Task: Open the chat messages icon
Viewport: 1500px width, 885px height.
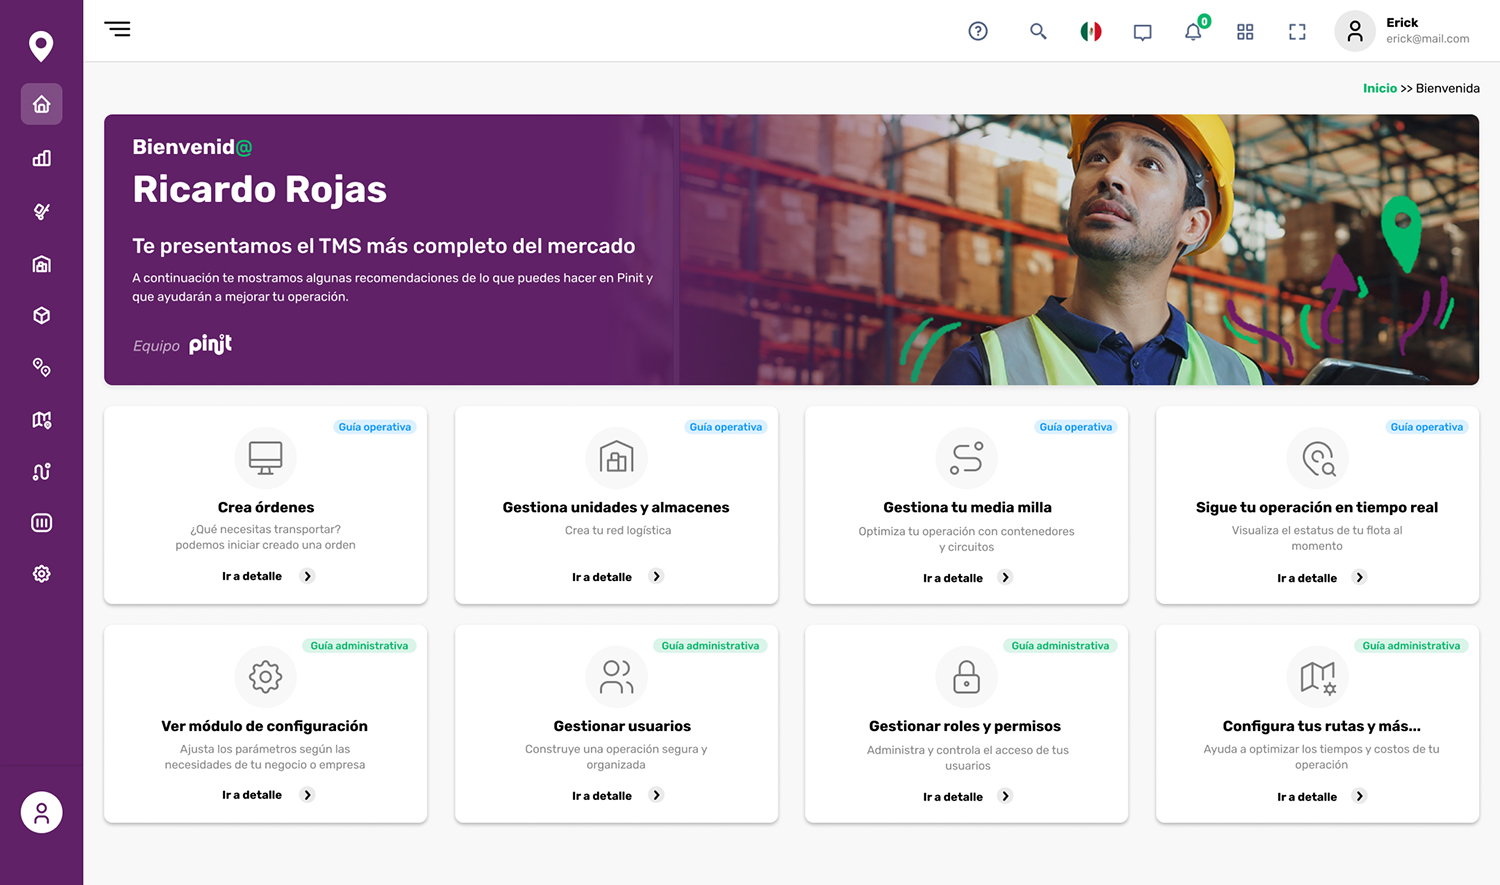Action: (1142, 32)
